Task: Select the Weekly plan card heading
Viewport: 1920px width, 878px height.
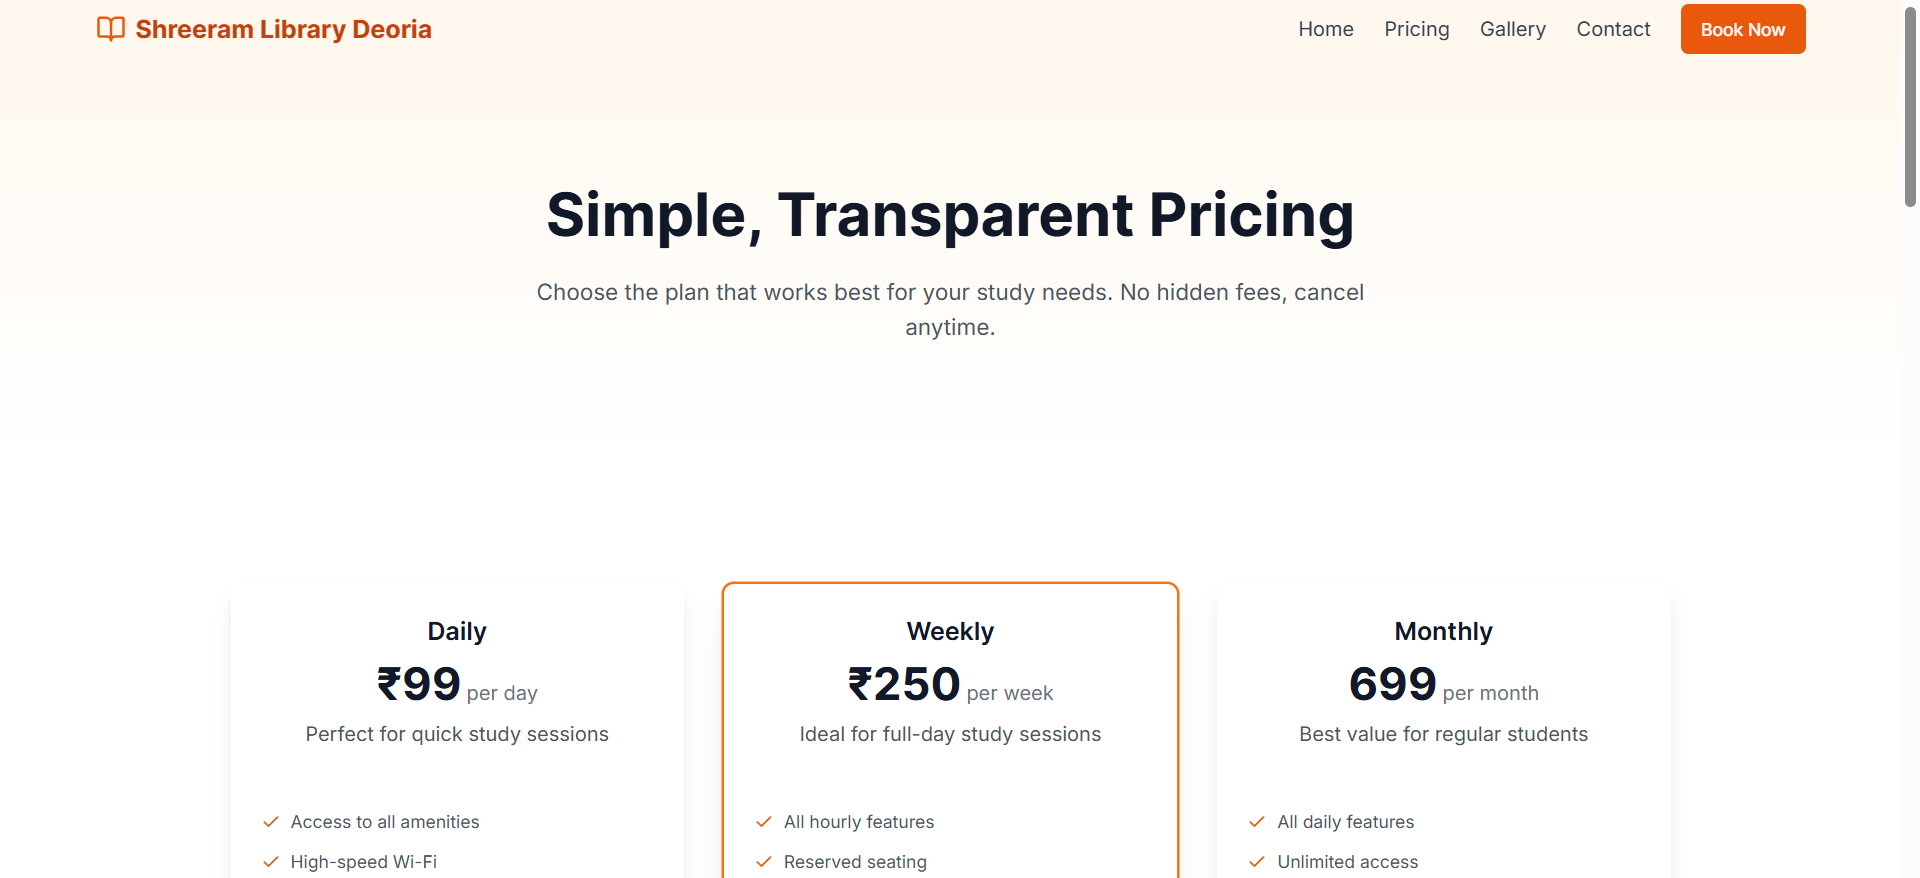Action: (x=950, y=631)
